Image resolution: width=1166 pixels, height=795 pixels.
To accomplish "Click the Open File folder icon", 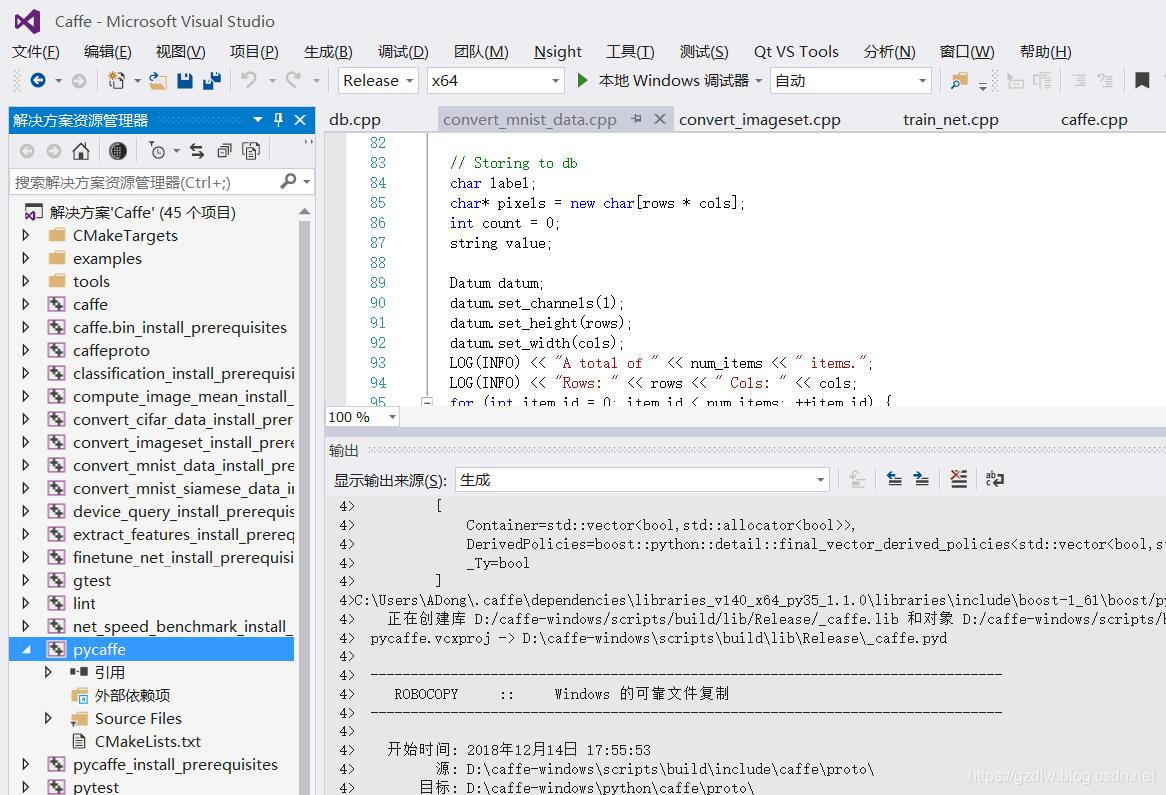I will [158, 80].
